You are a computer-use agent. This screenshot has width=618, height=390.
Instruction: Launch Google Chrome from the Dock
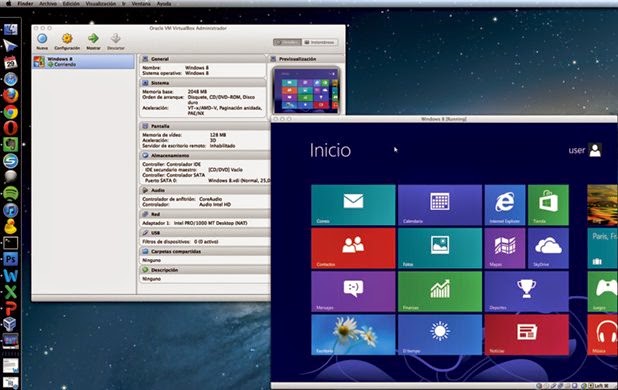(x=11, y=112)
